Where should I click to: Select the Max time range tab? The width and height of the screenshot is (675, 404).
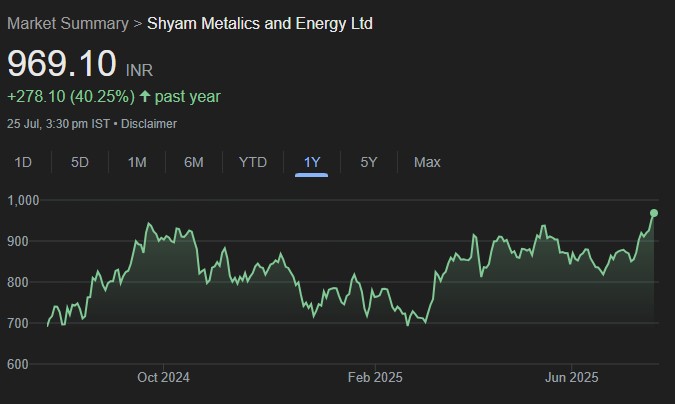[427, 162]
